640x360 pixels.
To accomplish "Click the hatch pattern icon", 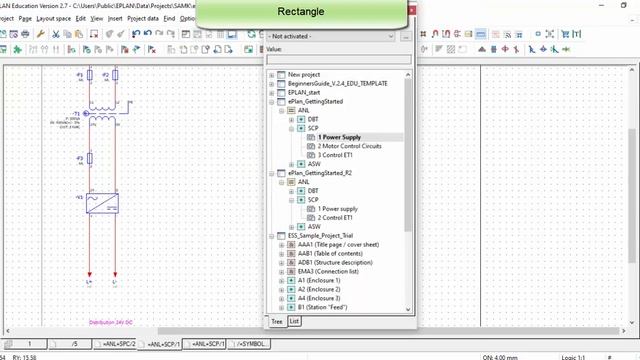I will tap(451, 50).
